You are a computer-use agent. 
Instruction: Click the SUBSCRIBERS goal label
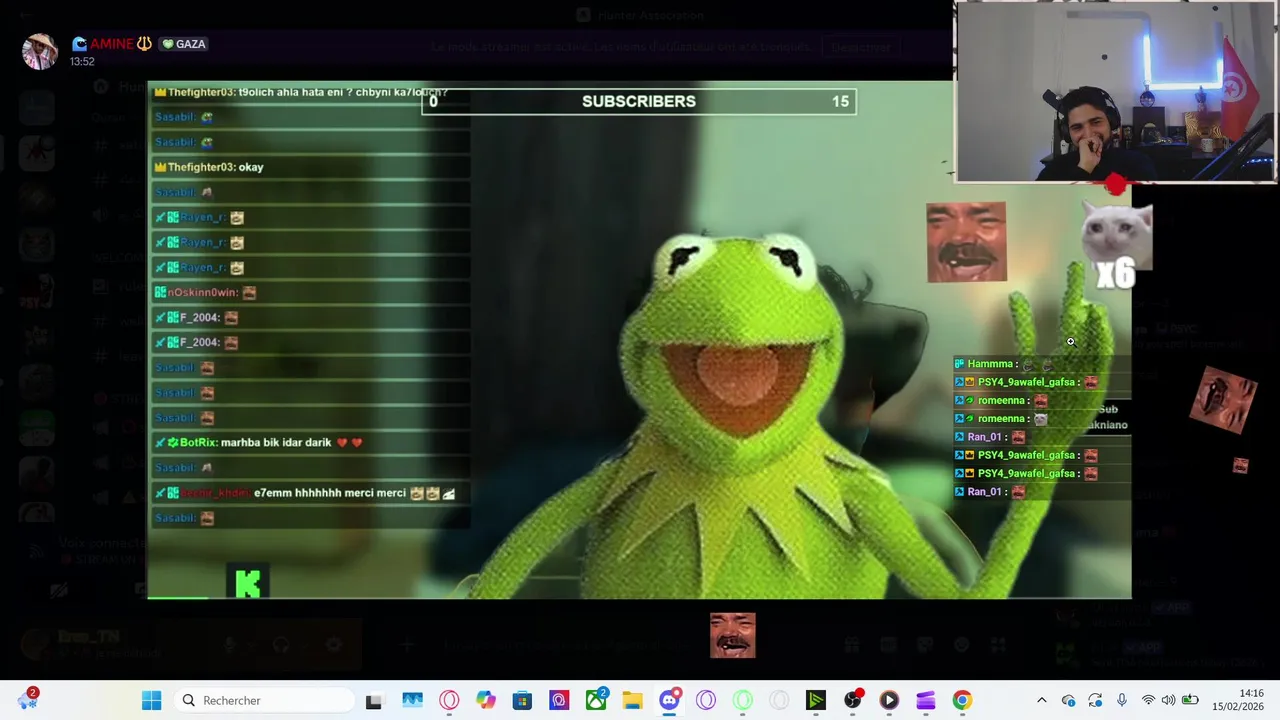point(639,101)
